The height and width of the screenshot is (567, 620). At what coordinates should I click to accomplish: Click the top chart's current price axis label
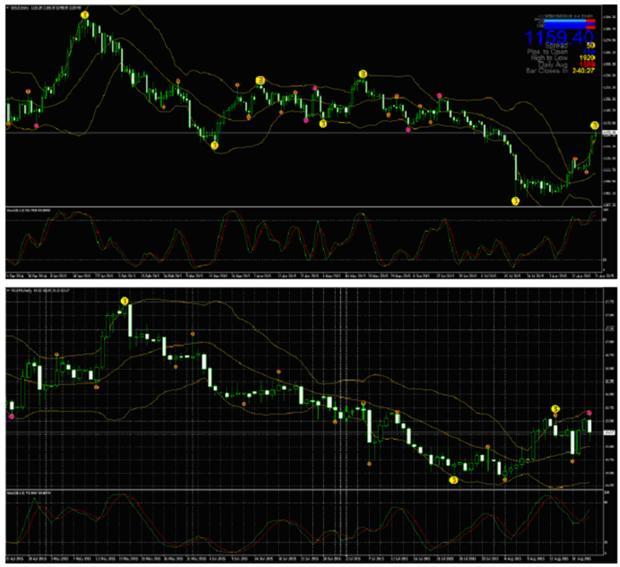click(x=609, y=133)
